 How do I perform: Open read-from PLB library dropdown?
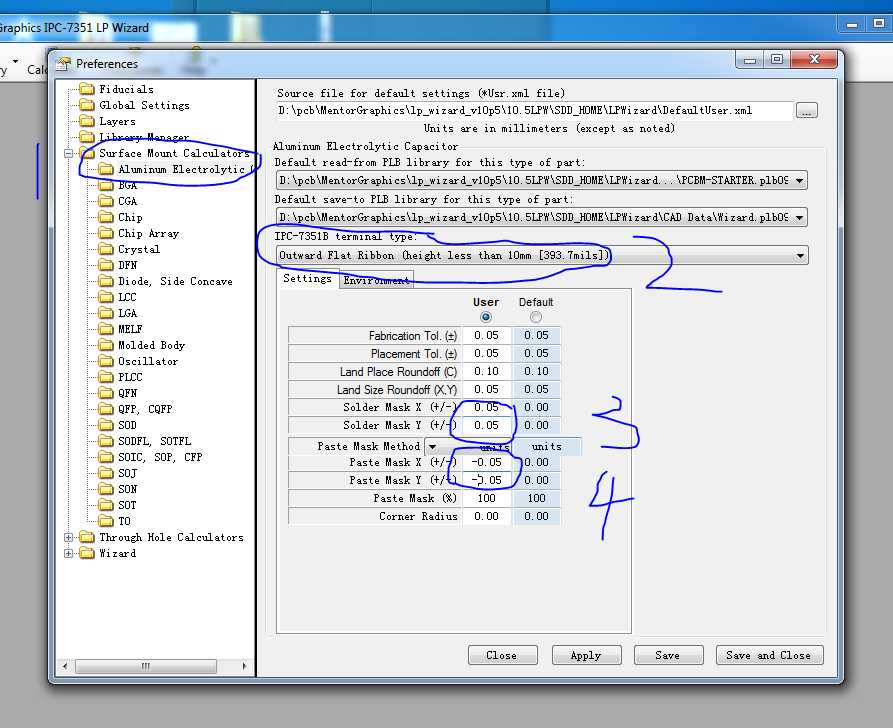800,181
